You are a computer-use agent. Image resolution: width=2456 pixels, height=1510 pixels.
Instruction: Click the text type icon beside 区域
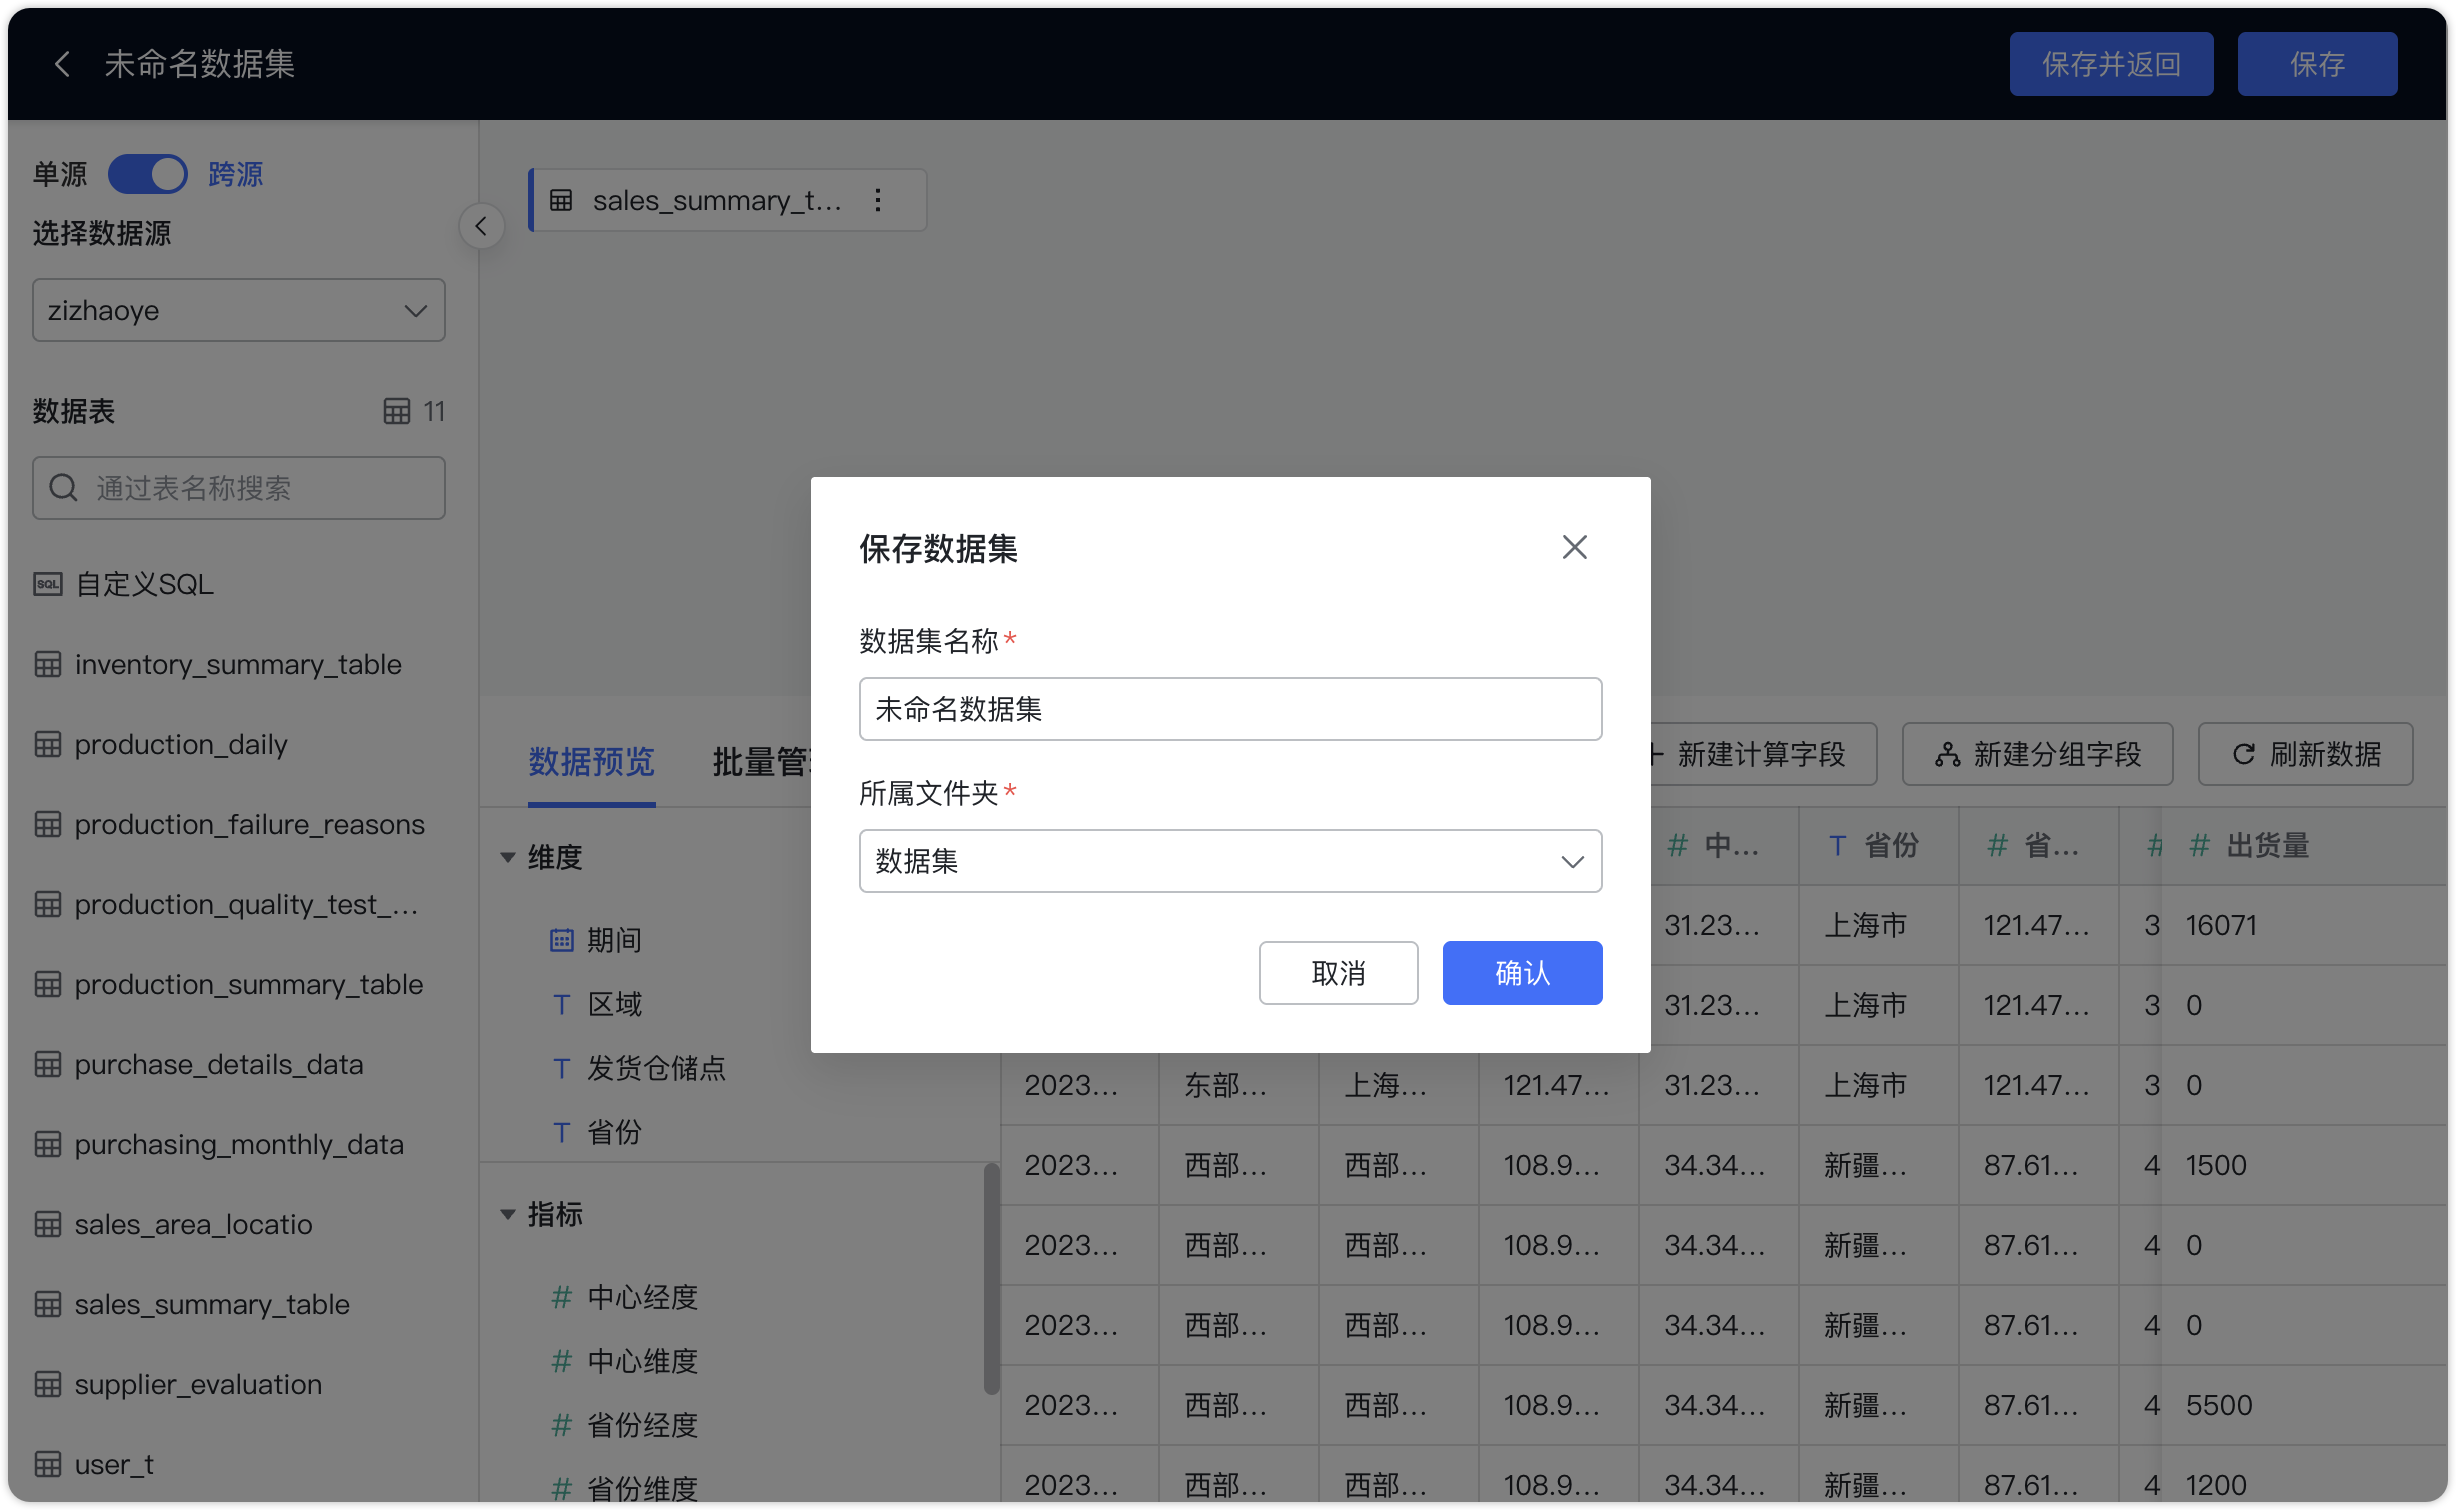(x=562, y=1004)
